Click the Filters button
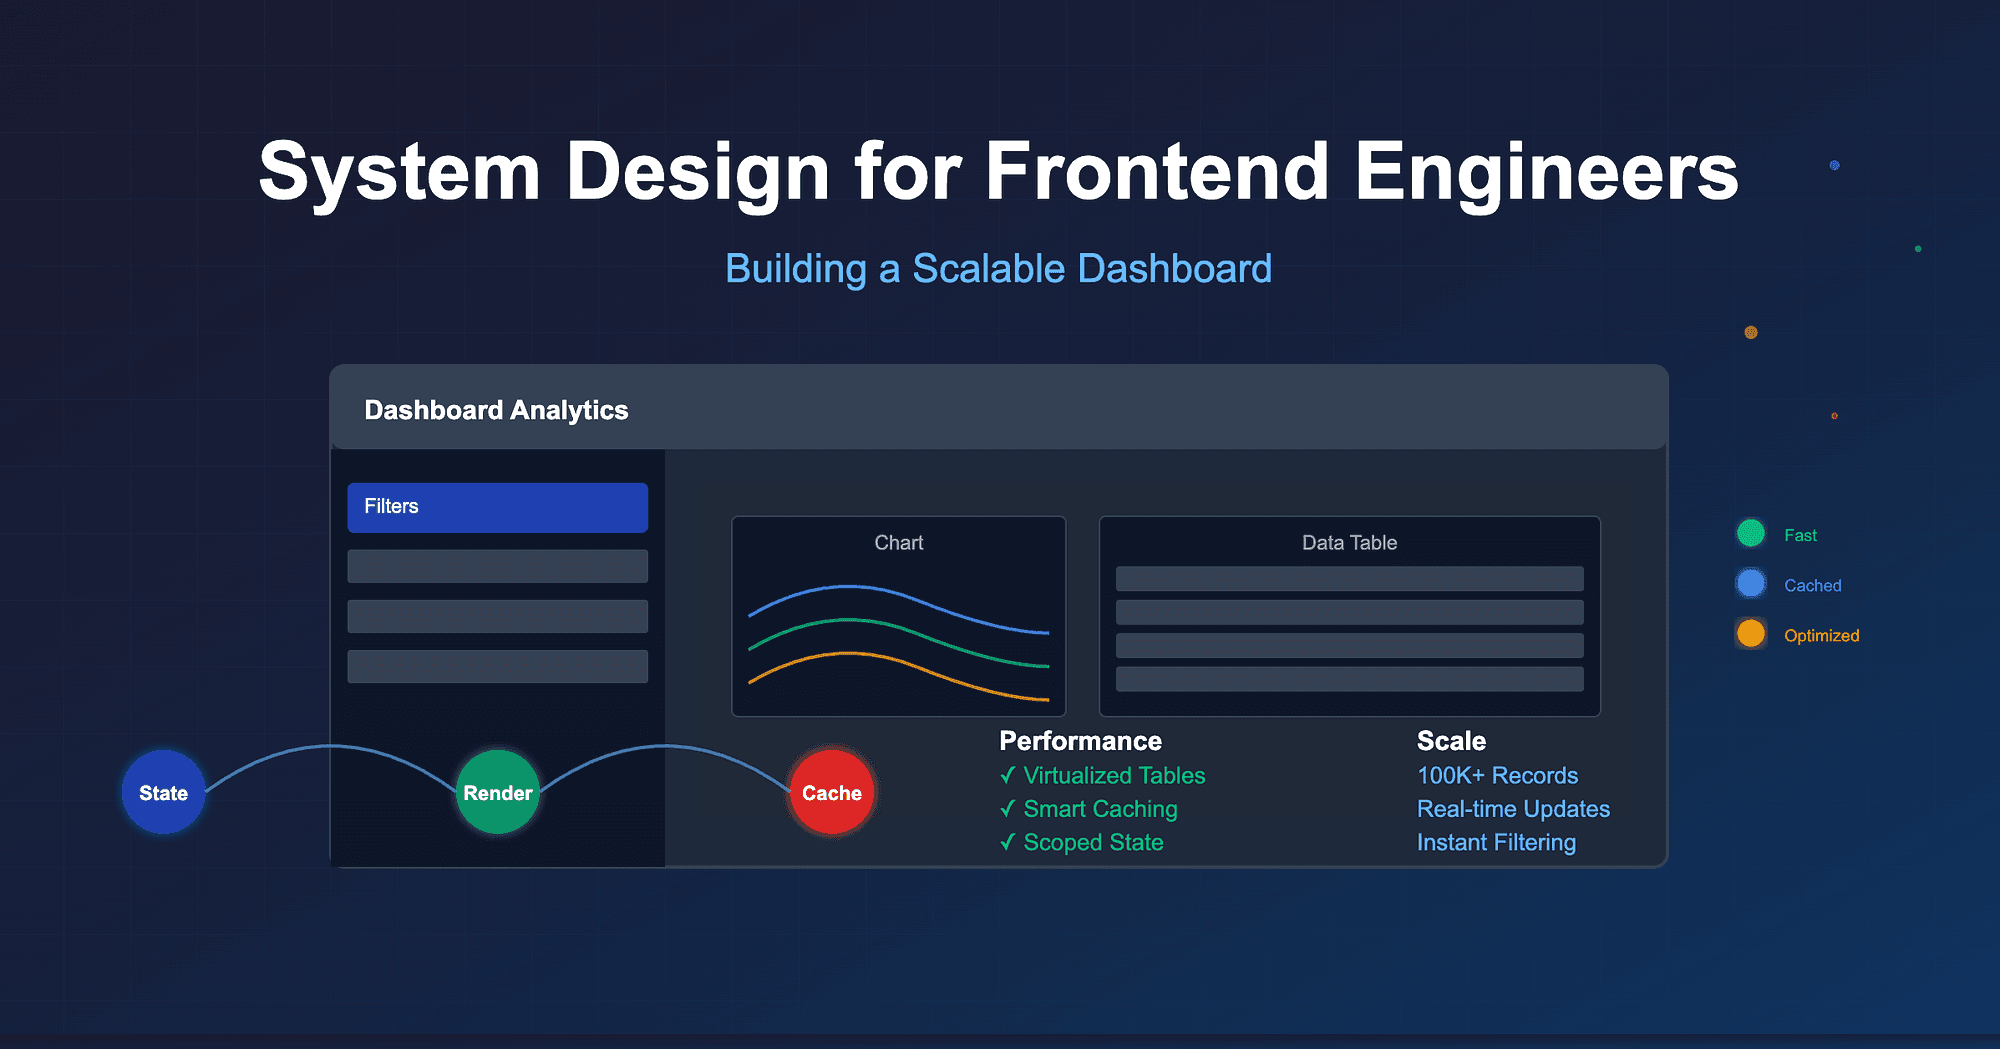 point(497,507)
